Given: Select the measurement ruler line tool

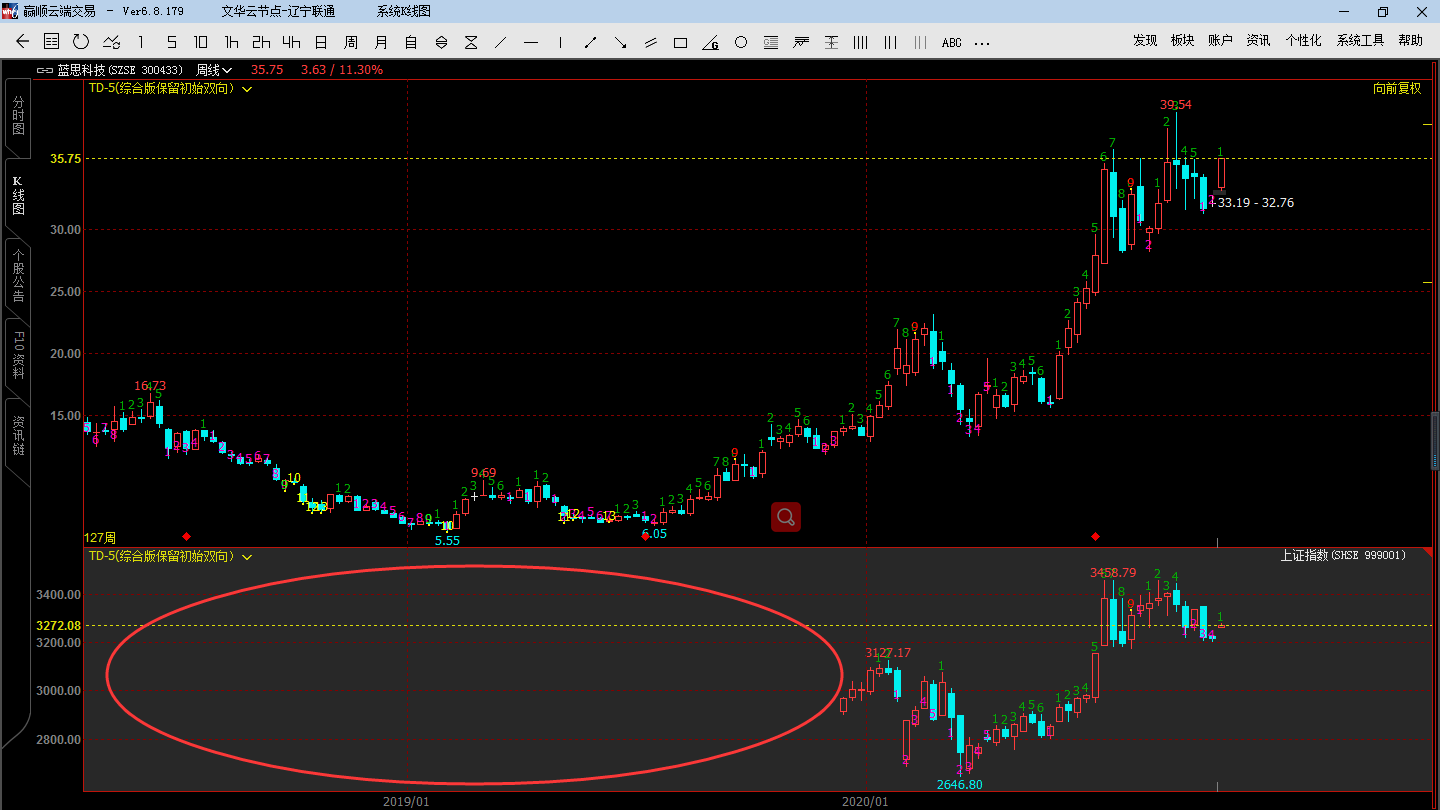Looking at the screenshot, I should click(831, 42).
